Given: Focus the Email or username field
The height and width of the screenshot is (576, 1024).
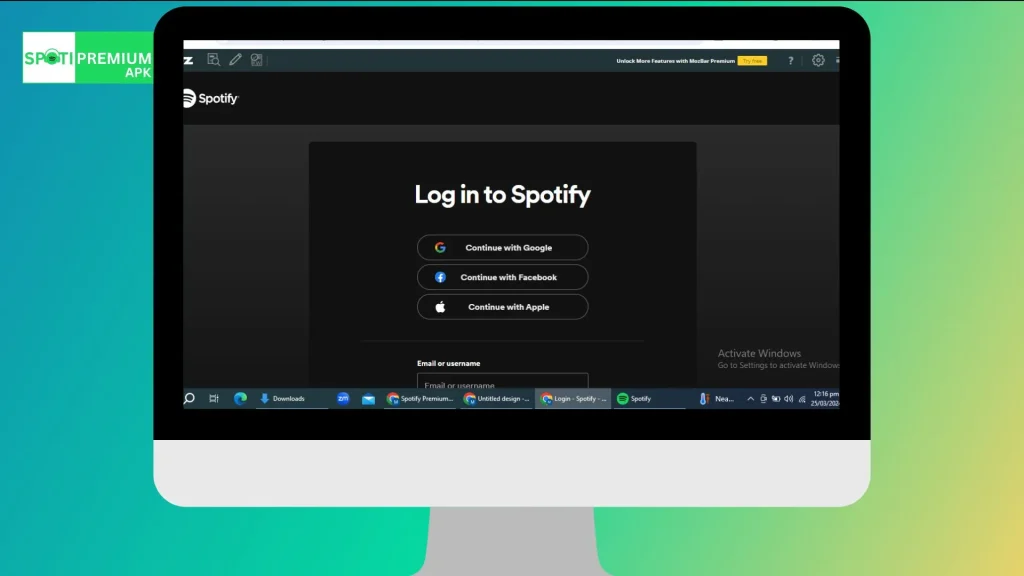Looking at the screenshot, I should pos(502,381).
